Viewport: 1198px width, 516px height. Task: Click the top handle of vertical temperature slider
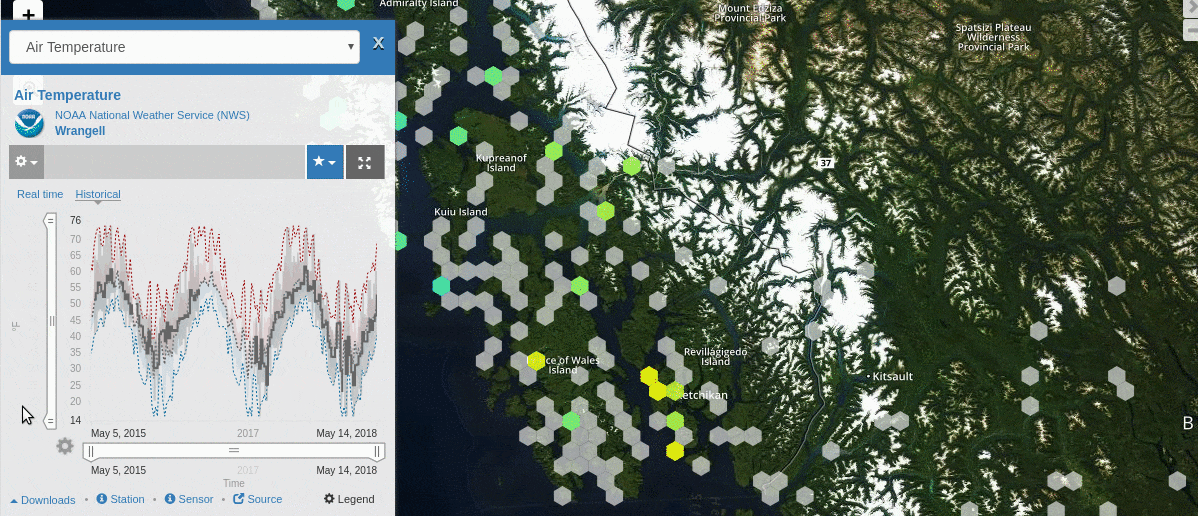tap(50, 221)
